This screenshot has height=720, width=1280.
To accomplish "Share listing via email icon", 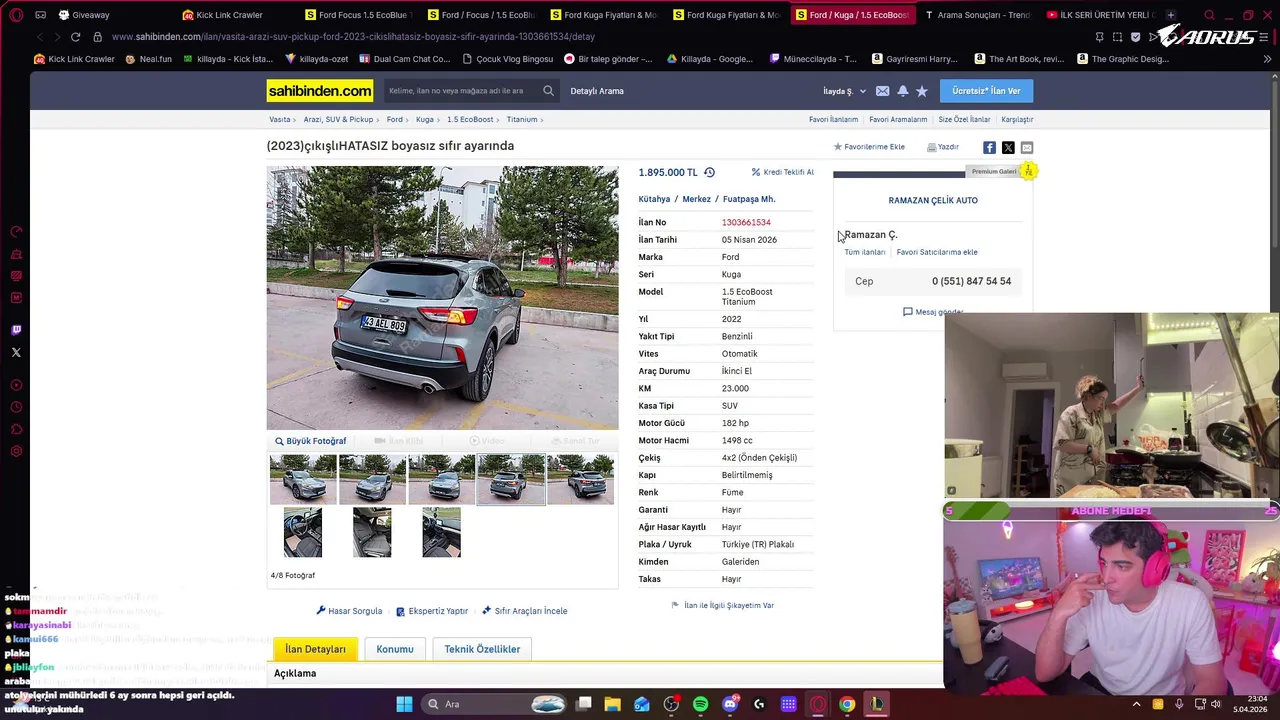I will point(1027,147).
